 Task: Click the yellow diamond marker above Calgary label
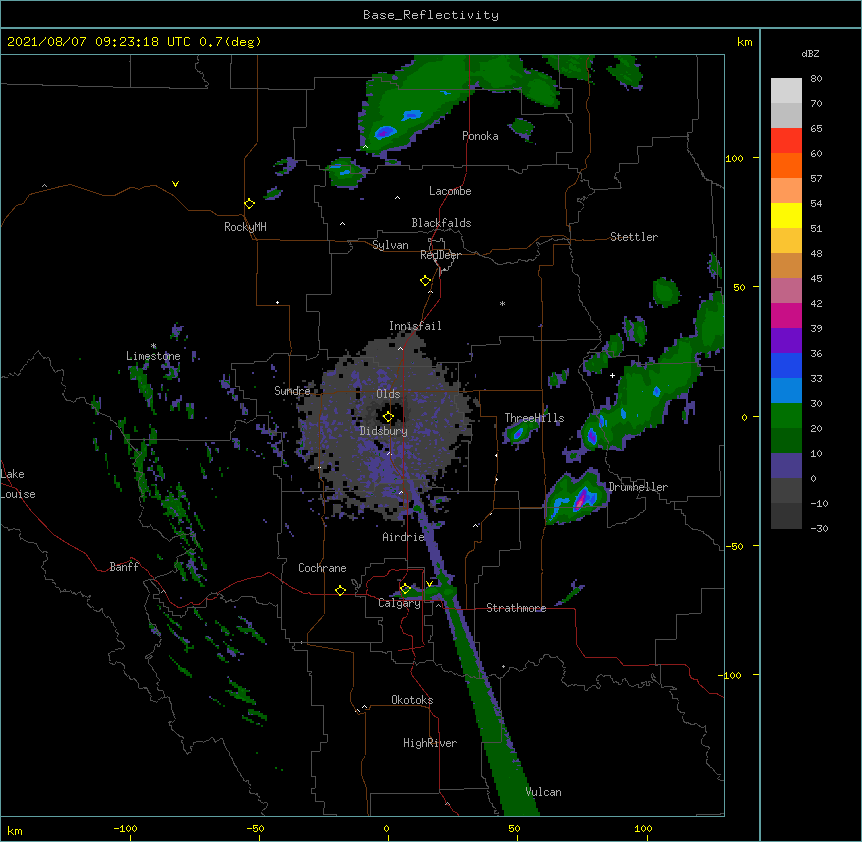(x=405, y=589)
